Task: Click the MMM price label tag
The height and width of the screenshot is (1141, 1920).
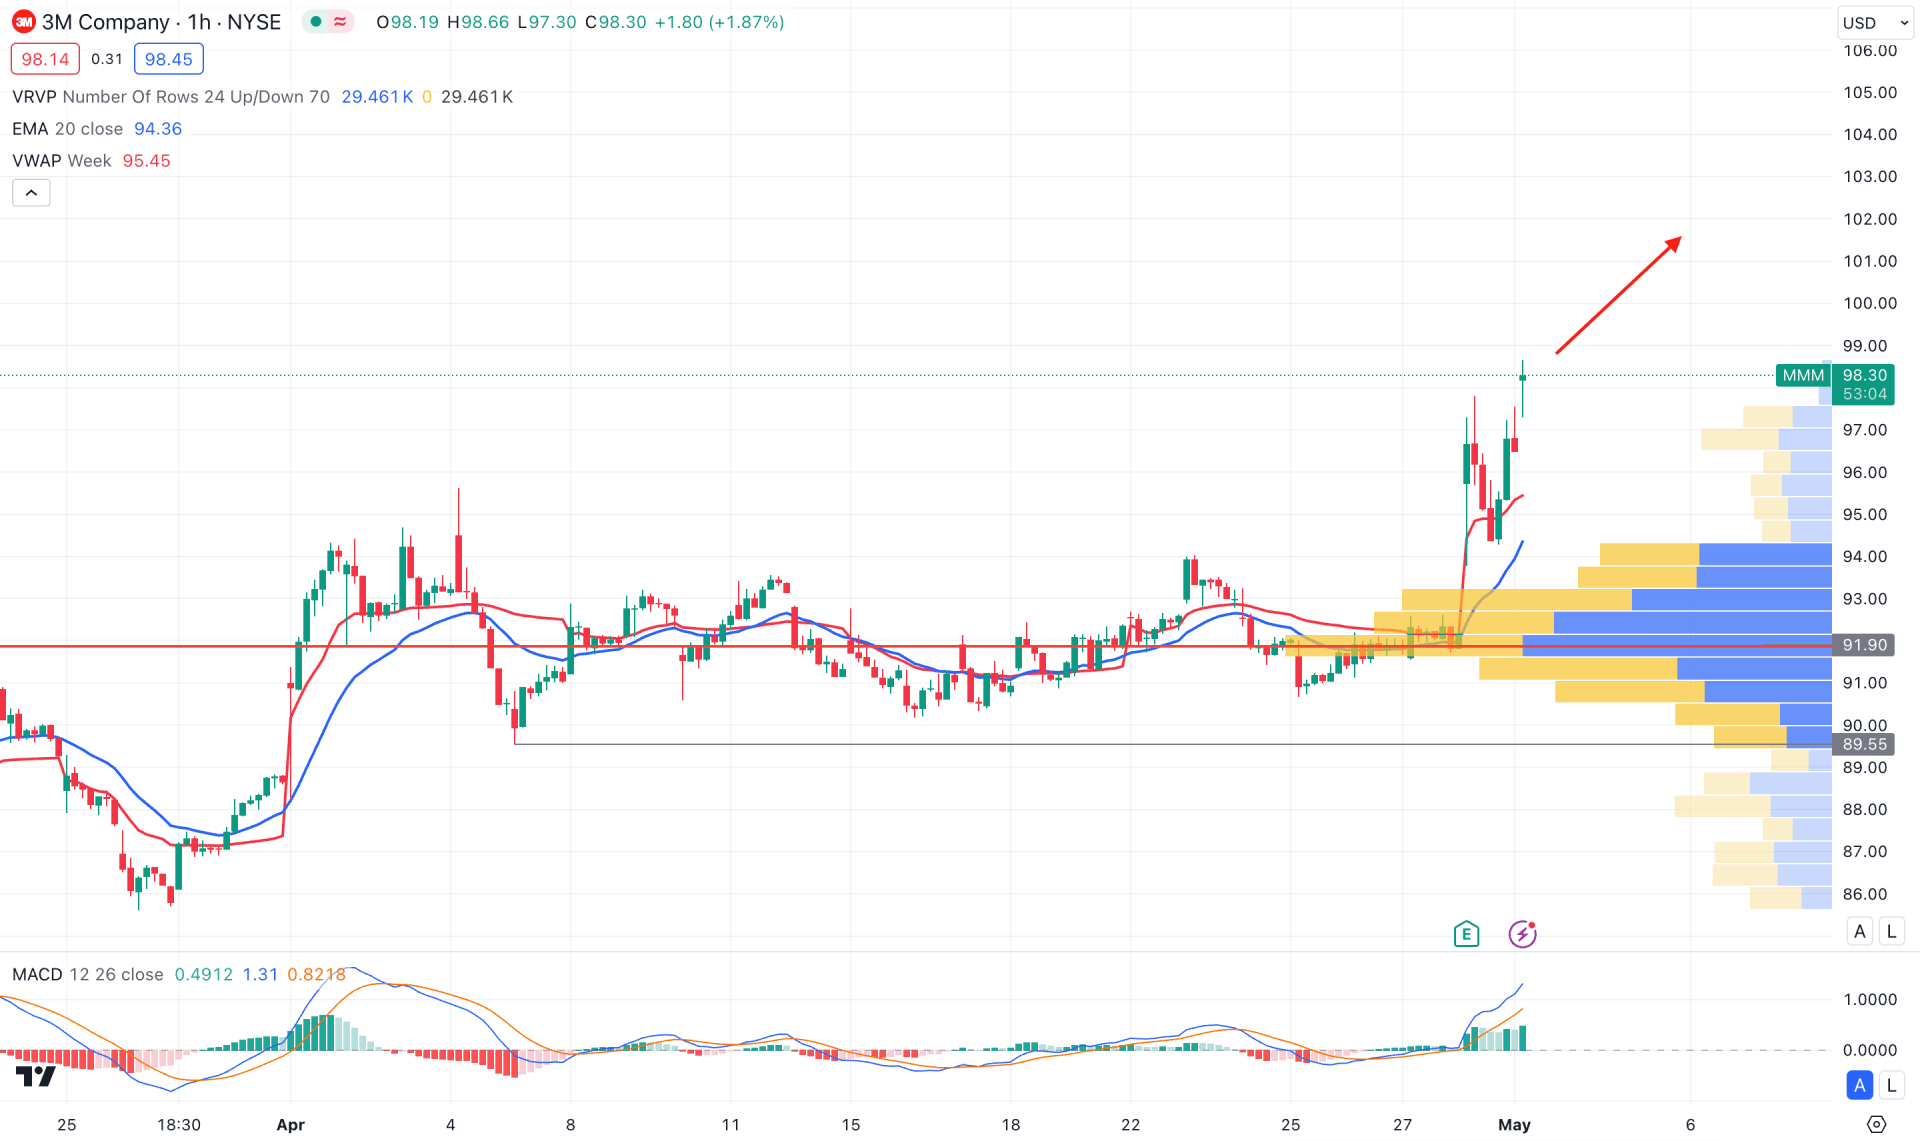Action: tap(1803, 375)
